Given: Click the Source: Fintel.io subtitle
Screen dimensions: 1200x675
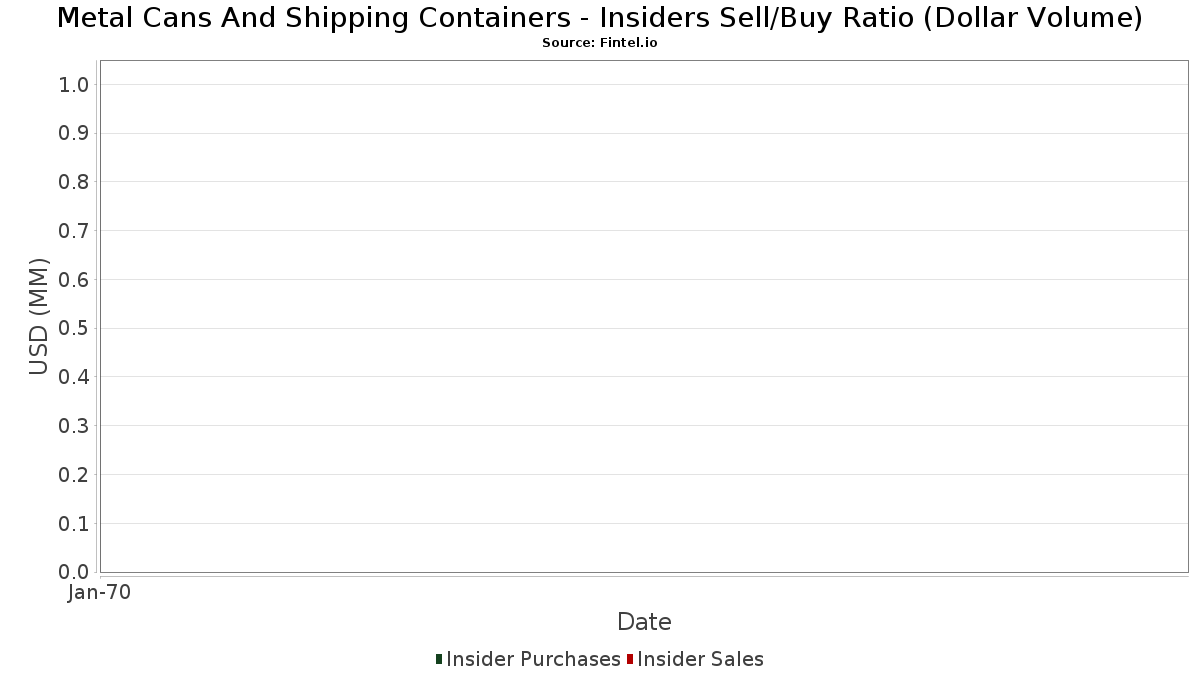Looking at the screenshot, I should pyautogui.click(x=600, y=43).
